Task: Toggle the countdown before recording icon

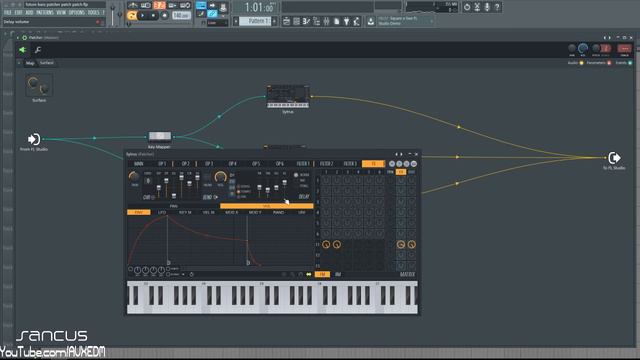Action: click(x=160, y=5)
